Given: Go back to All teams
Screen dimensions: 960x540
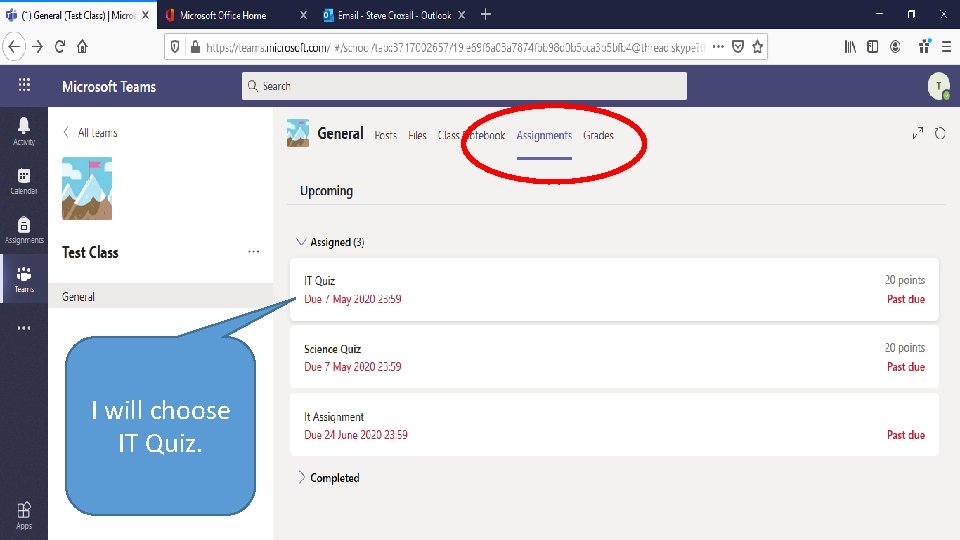Looking at the screenshot, I should point(91,132).
